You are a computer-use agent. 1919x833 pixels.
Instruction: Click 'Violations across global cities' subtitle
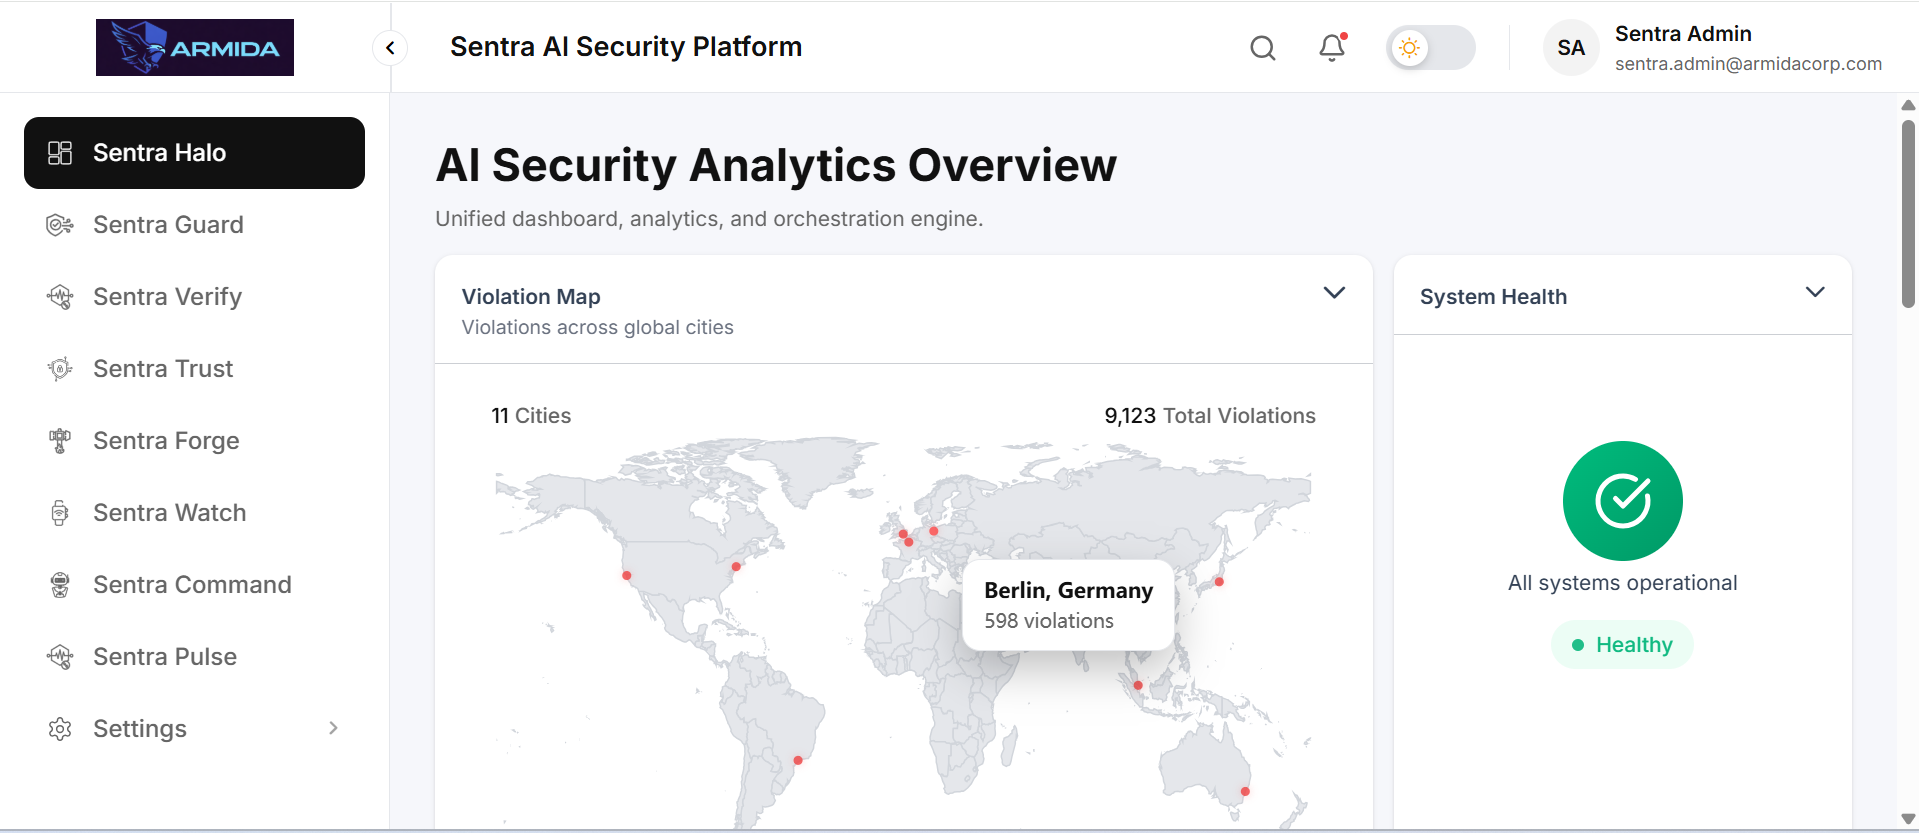597,328
